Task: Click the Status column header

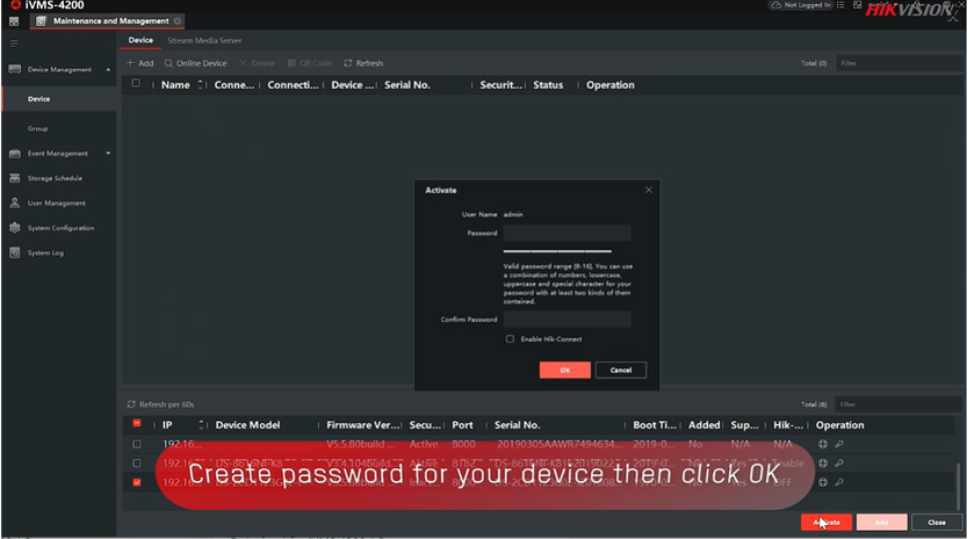Action: 548,85
